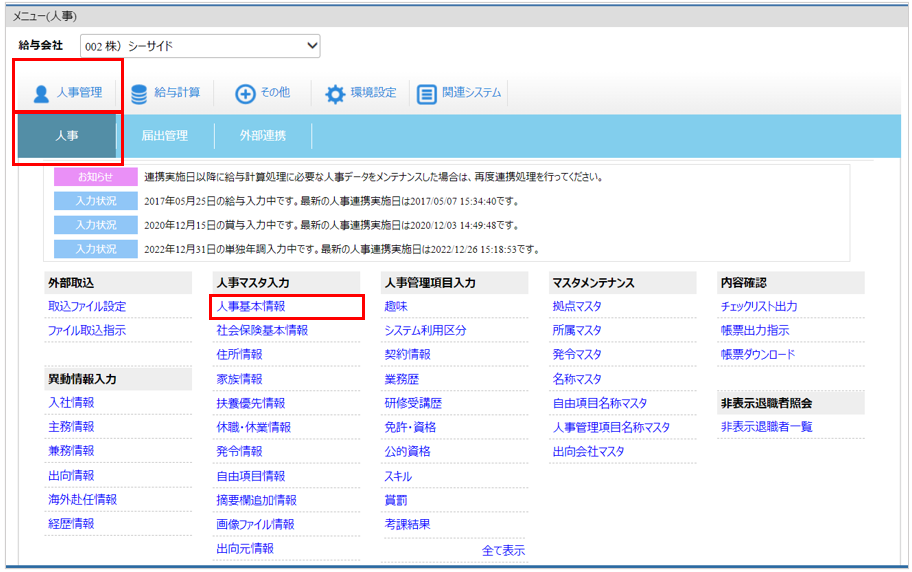Click the 人事管理 person icon
Viewport: 912px width, 572px height.
coord(41,94)
